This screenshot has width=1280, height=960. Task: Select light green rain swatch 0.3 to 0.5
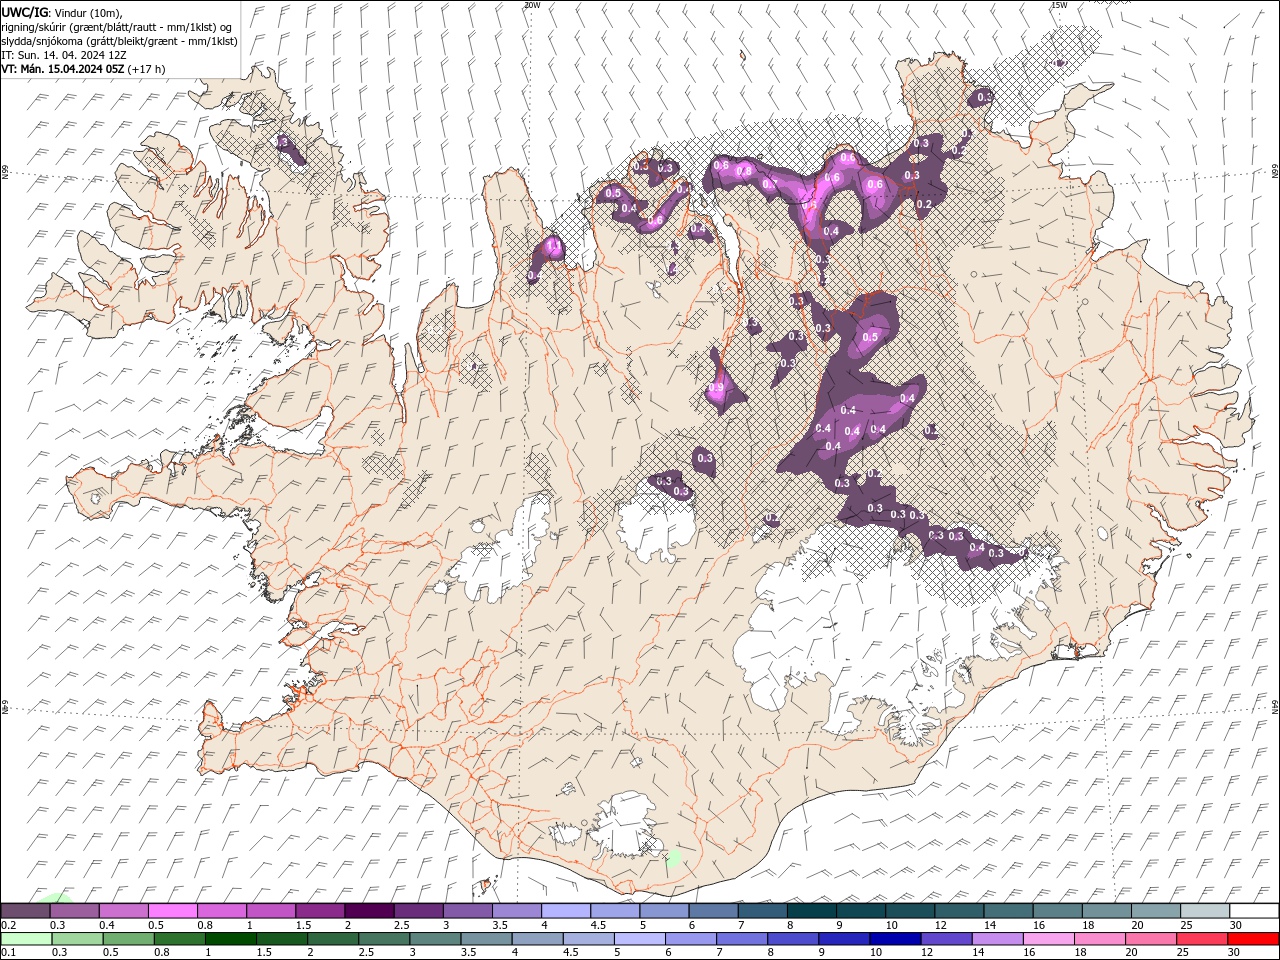tap(77, 939)
